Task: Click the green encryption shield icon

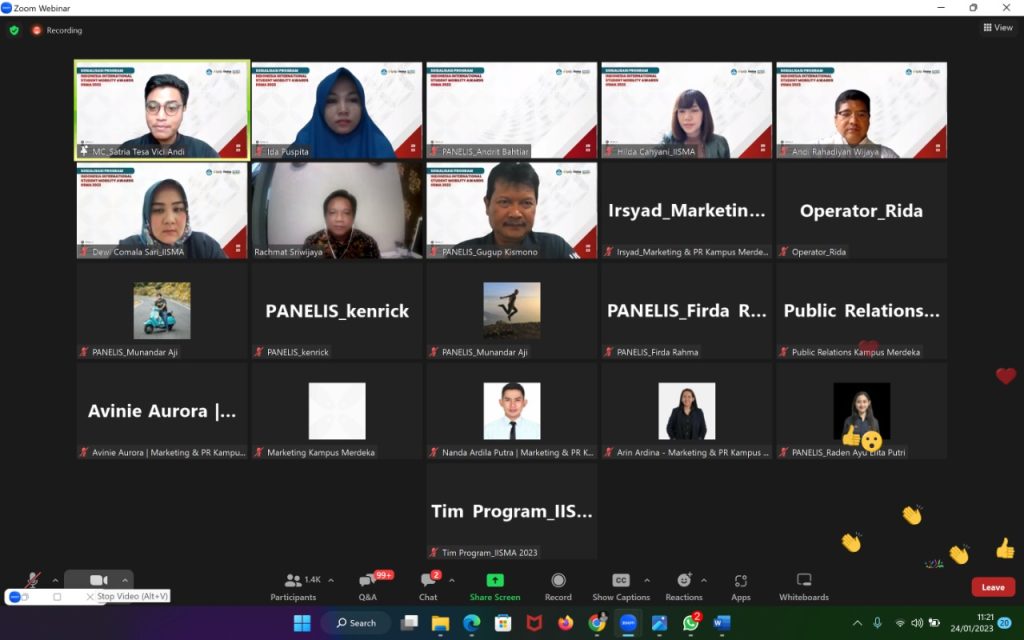Action: [x=14, y=30]
